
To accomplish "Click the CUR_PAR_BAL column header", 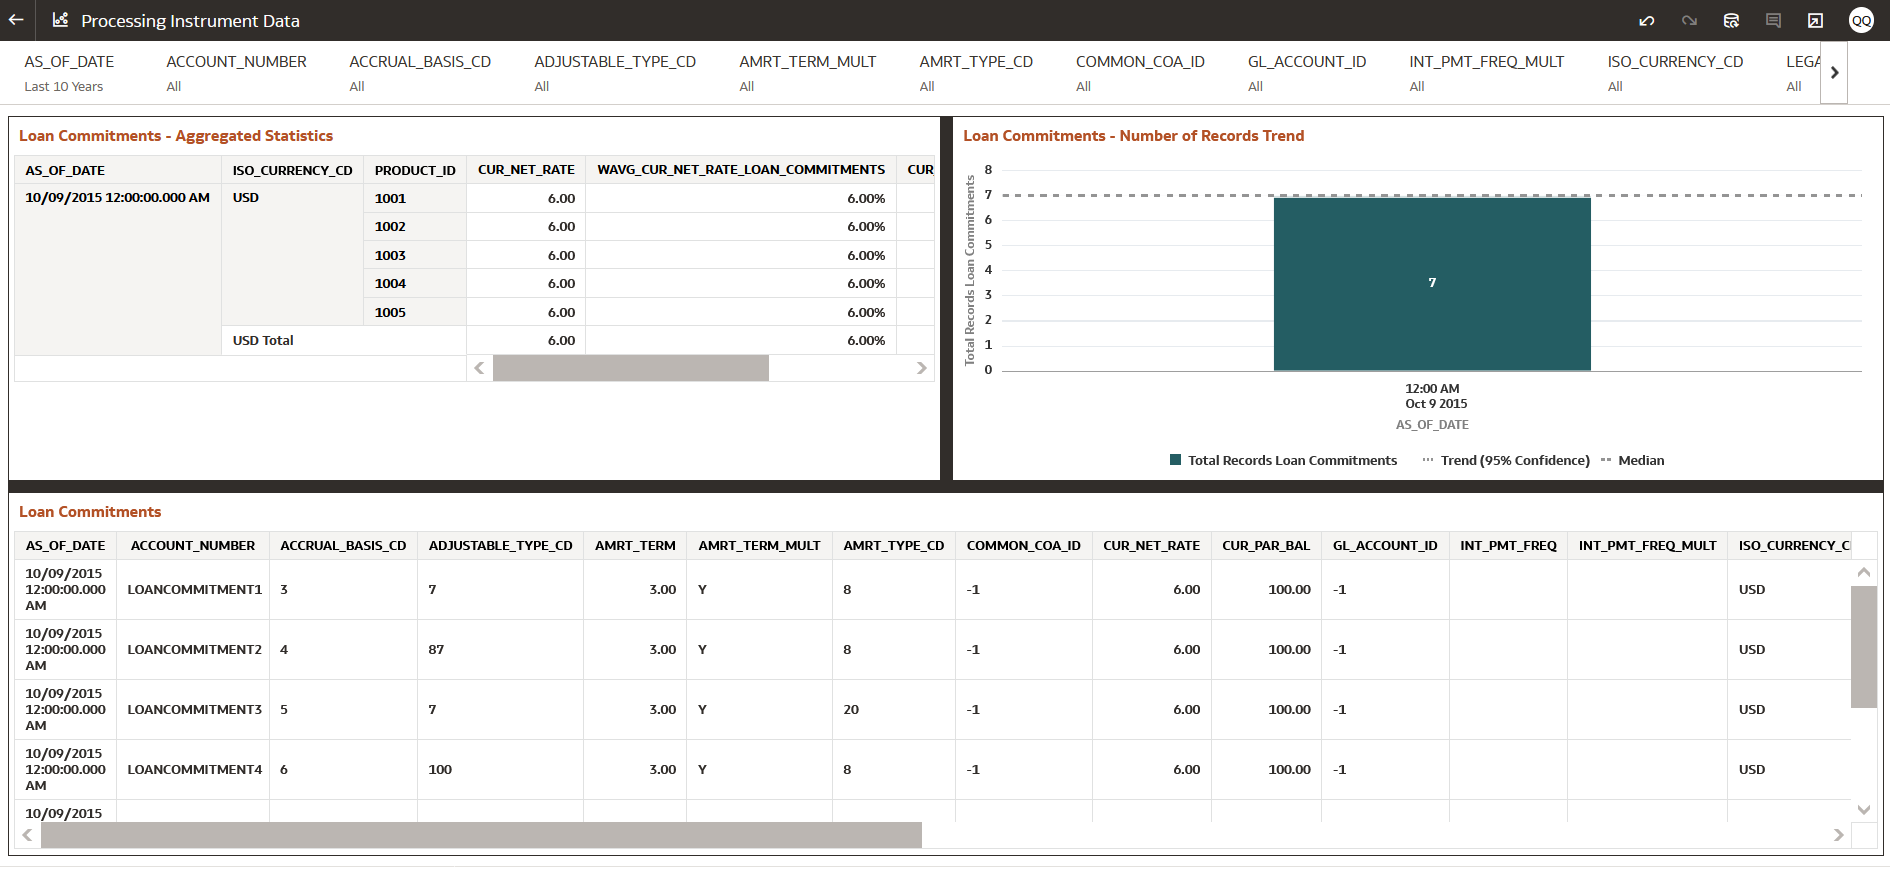I will pyautogui.click(x=1266, y=546).
